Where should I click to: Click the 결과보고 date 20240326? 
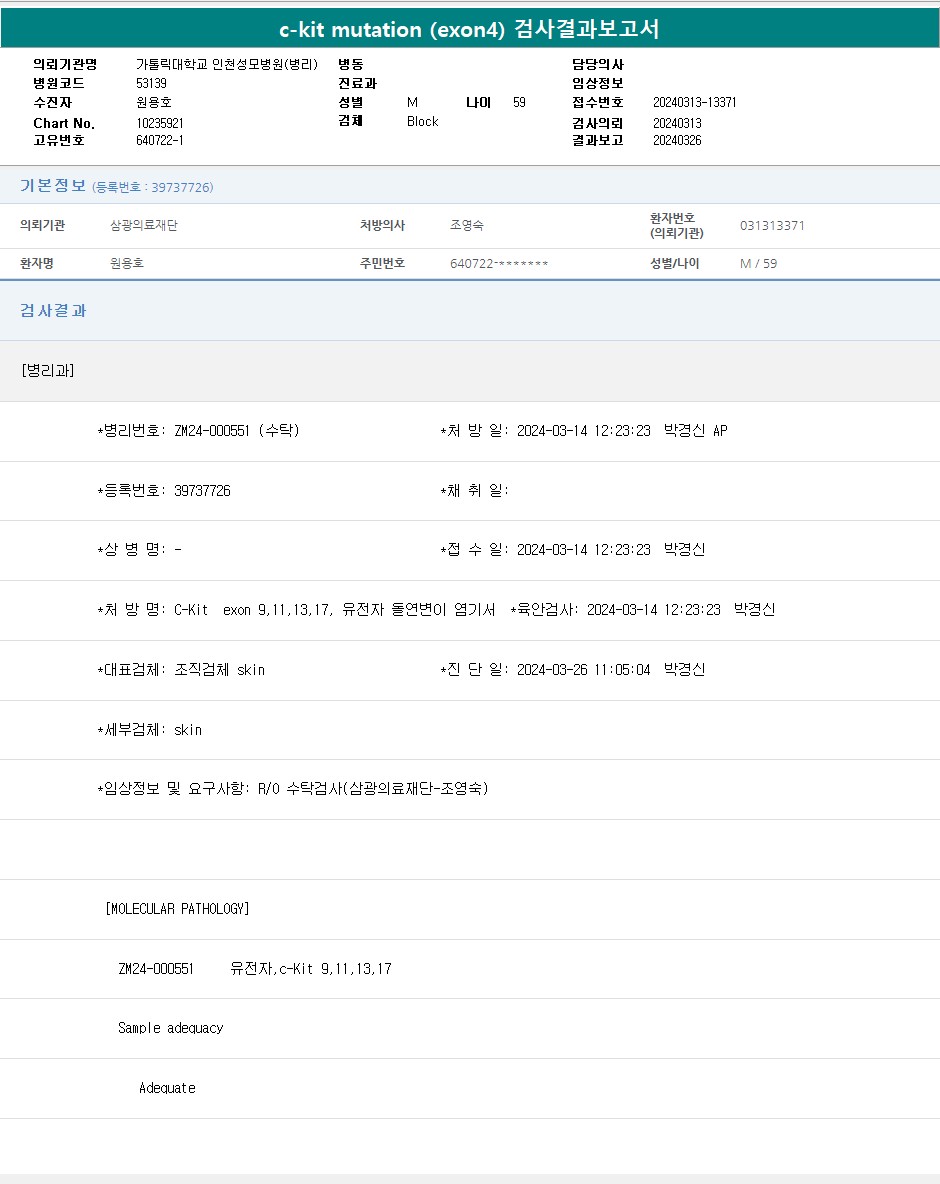(677, 140)
